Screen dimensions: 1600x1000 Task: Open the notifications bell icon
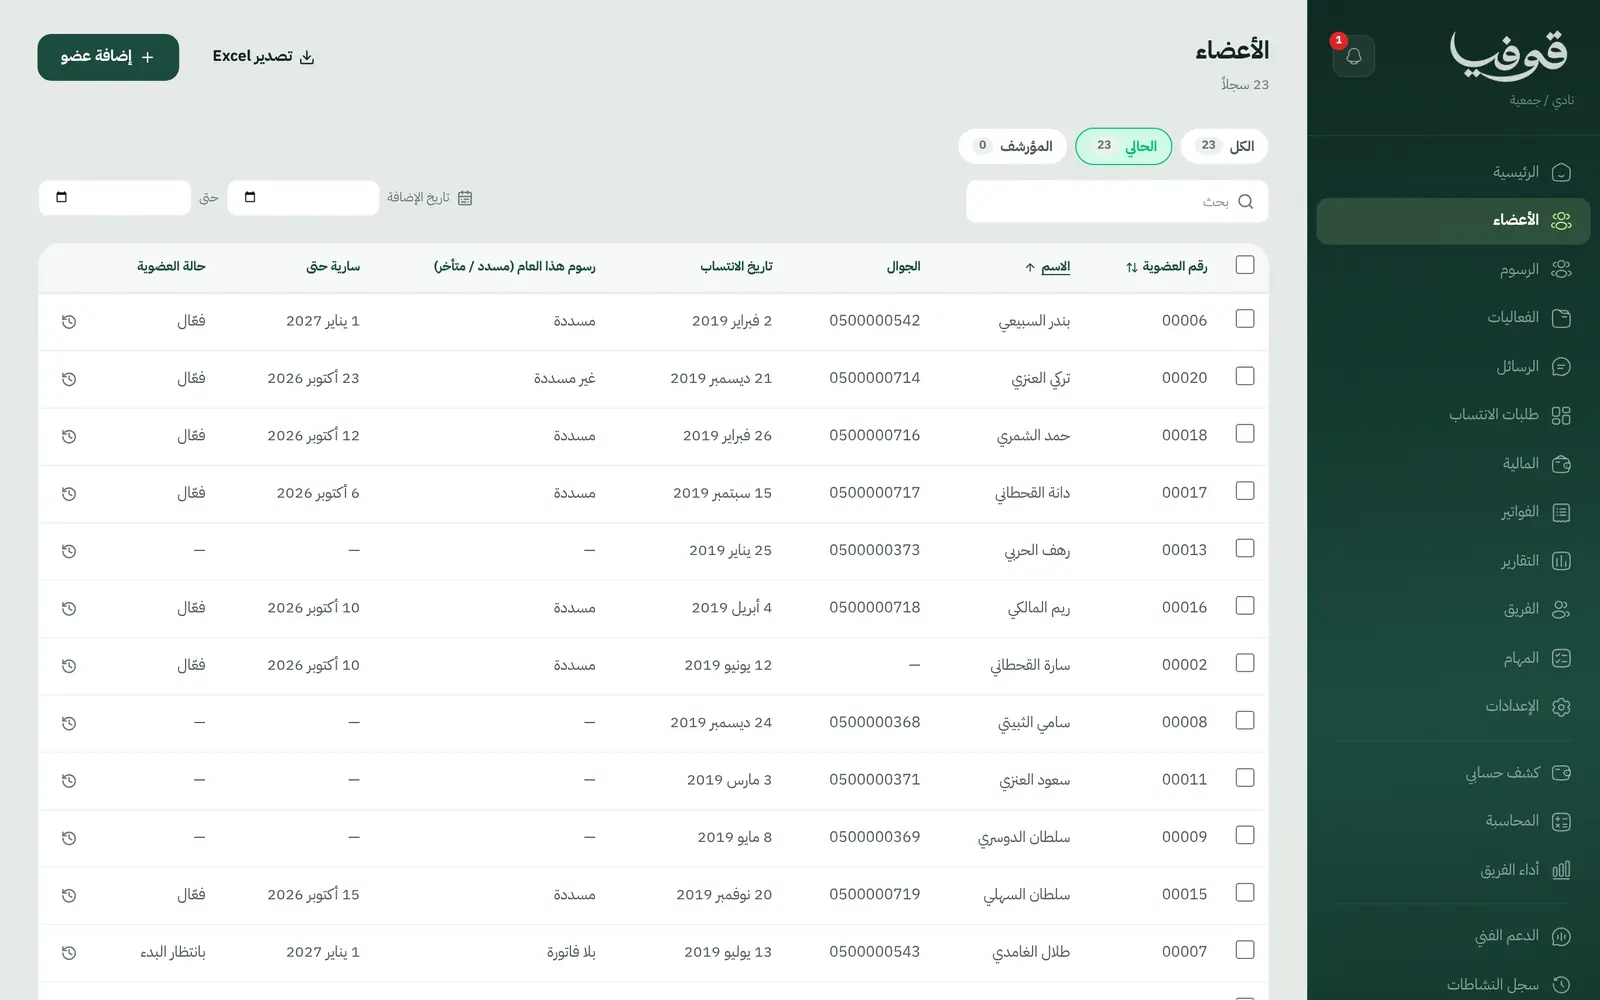(1353, 56)
